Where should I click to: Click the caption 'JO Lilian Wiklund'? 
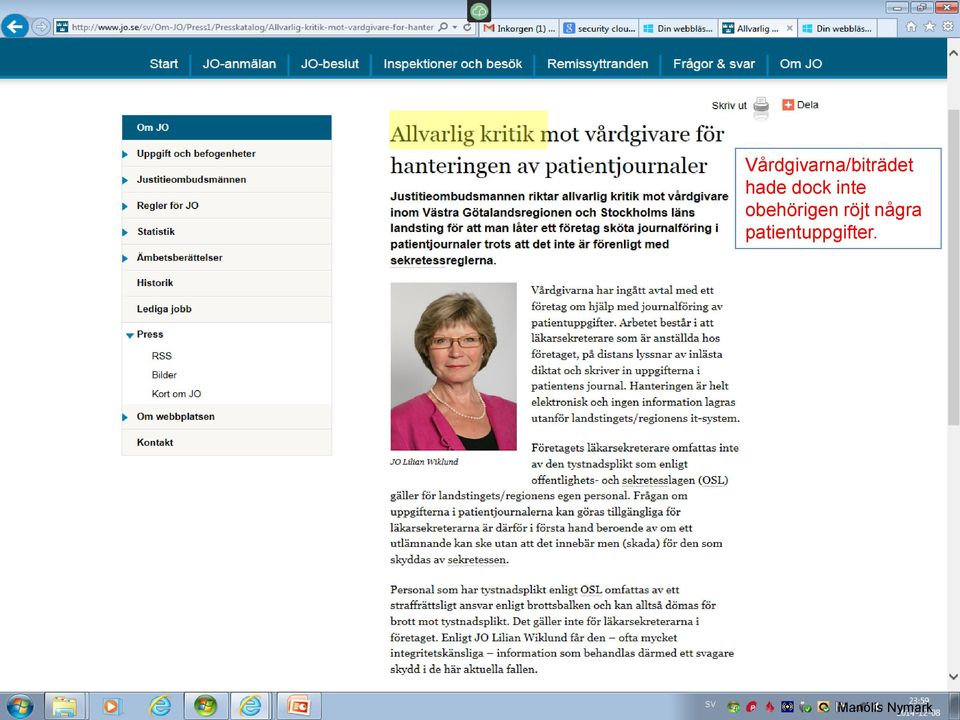click(x=424, y=462)
